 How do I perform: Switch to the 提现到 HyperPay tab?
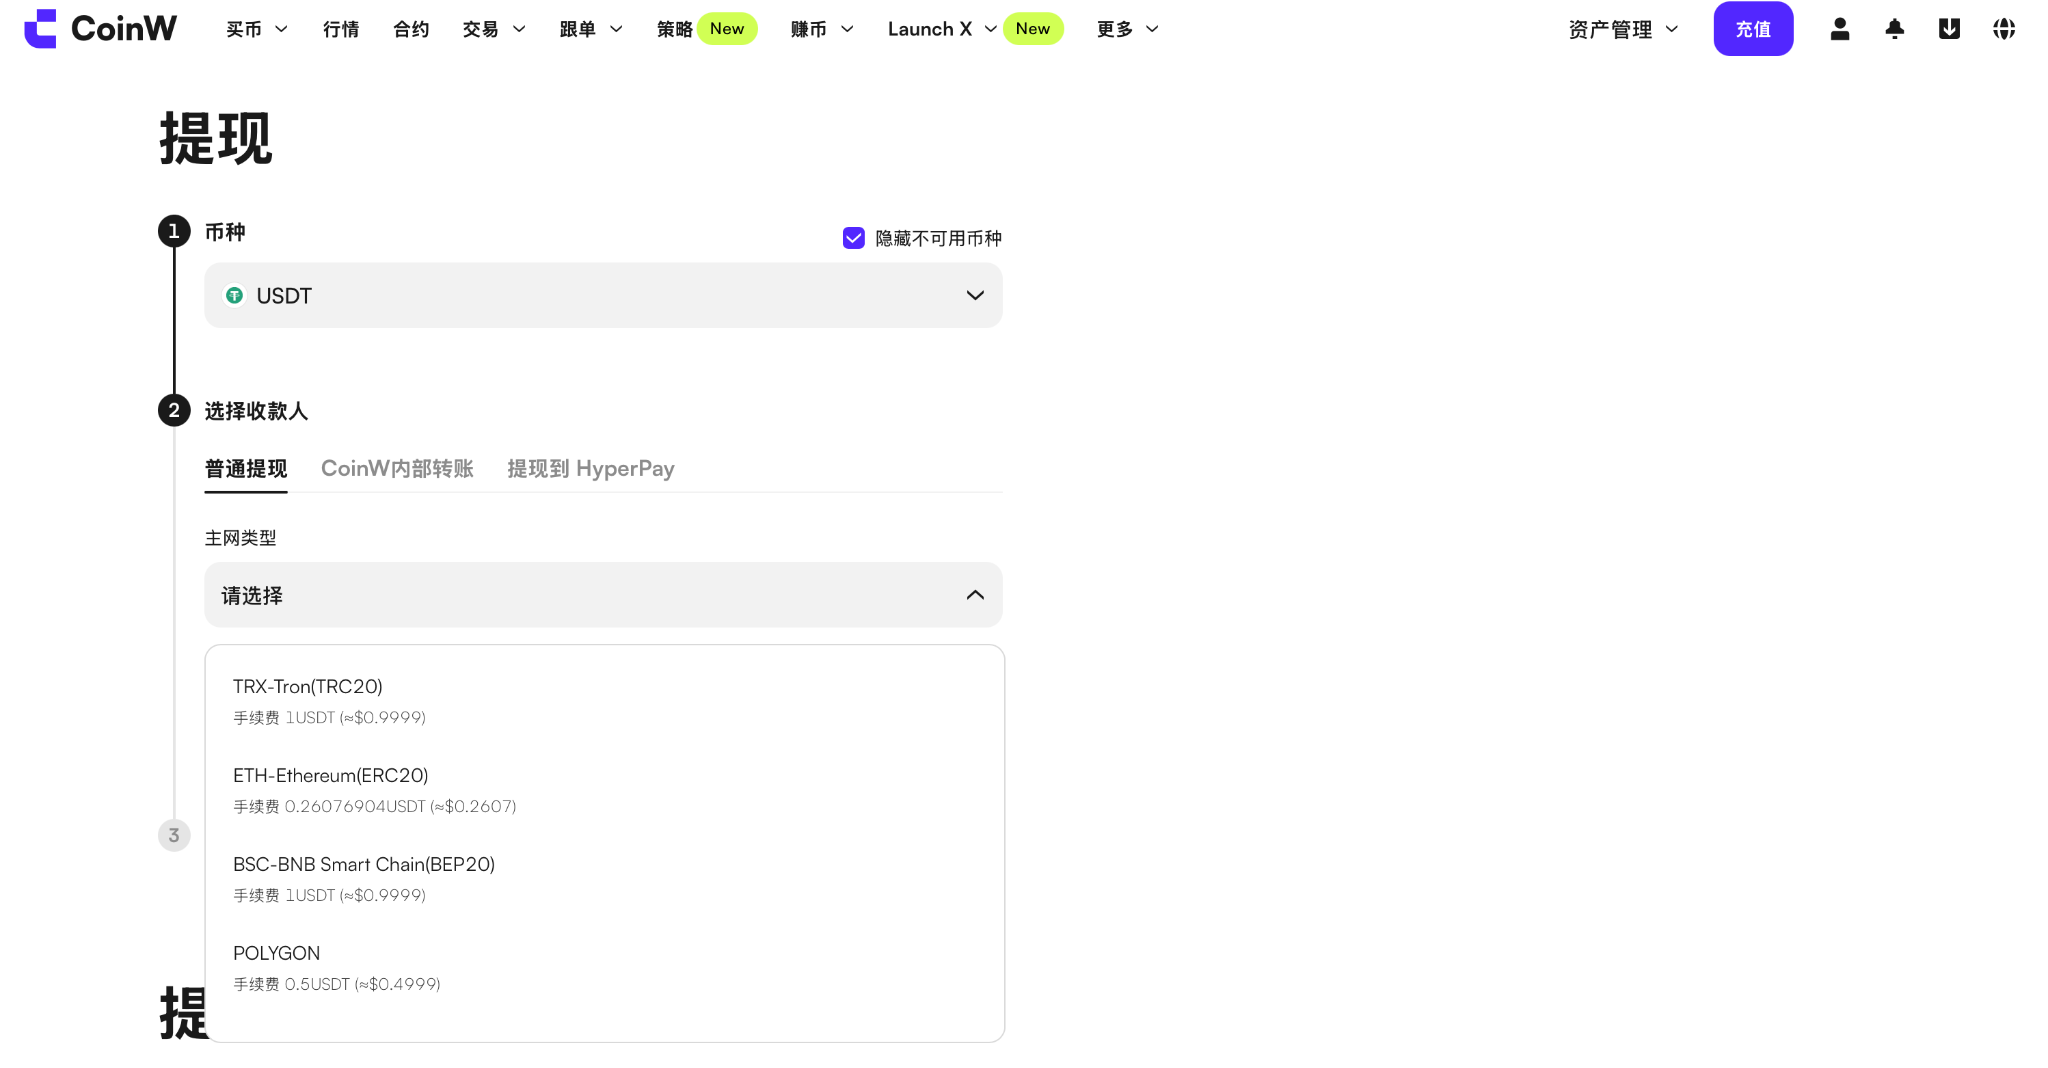coord(591,469)
